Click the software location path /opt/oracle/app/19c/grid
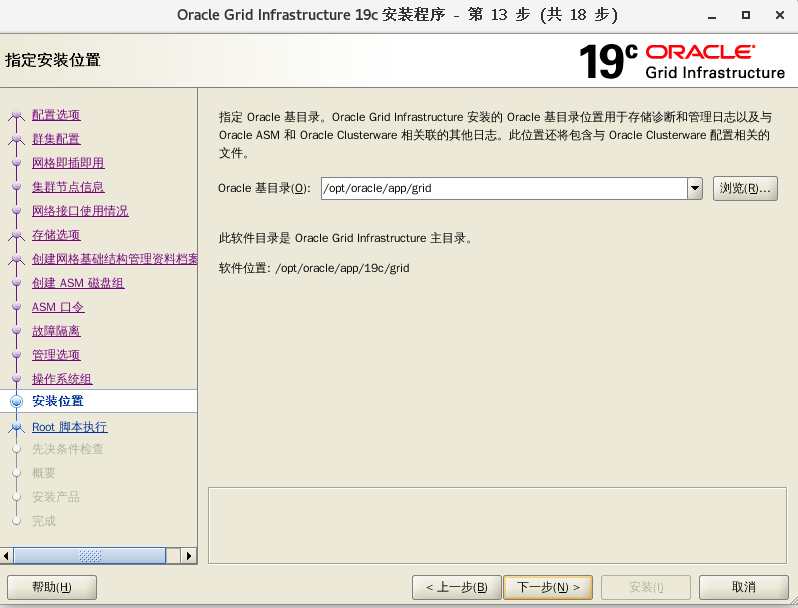The height and width of the screenshot is (608, 798). (342, 268)
